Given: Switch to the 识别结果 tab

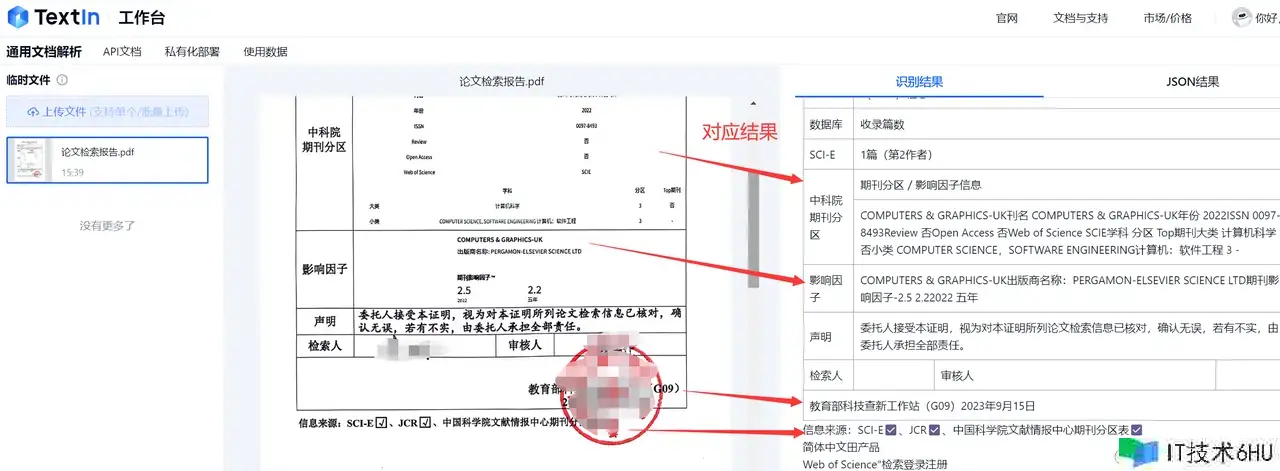Looking at the screenshot, I should pyautogui.click(x=919, y=82).
